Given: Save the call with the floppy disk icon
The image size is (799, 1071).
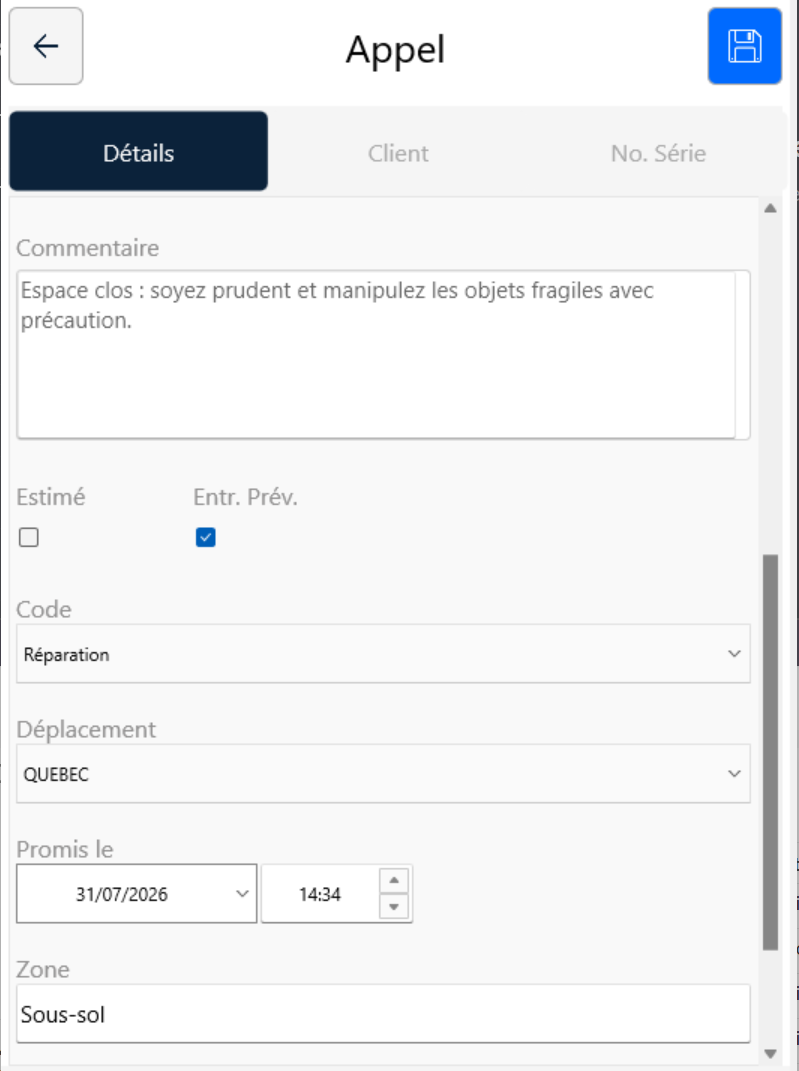Looking at the screenshot, I should point(744,46).
